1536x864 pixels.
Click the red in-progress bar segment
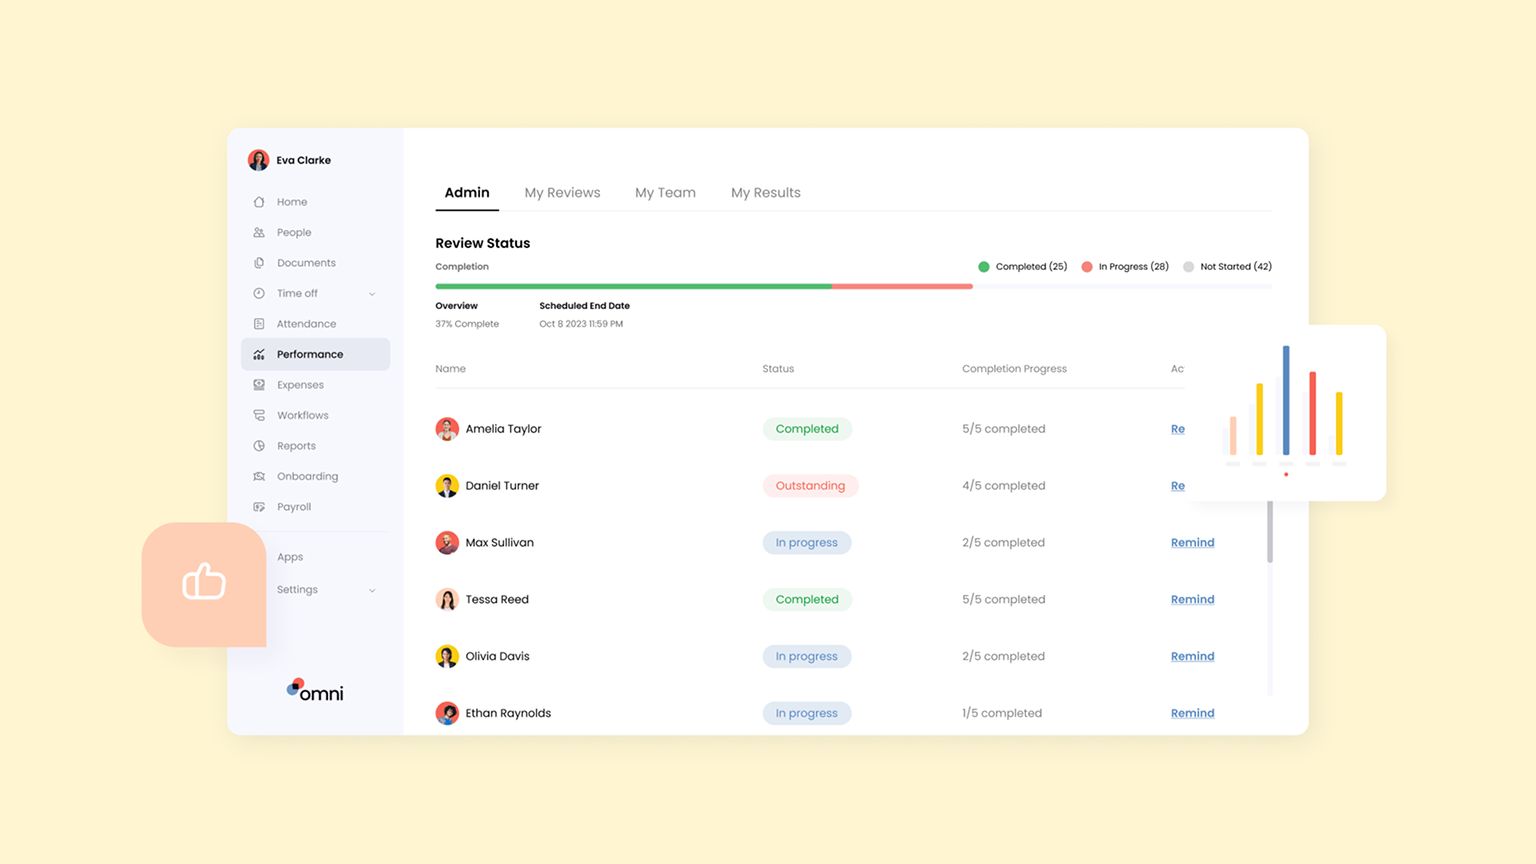(902, 287)
